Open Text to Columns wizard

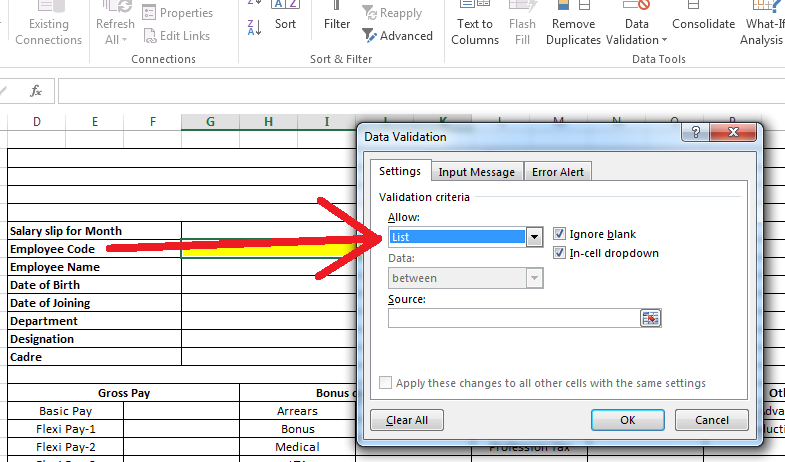[x=475, y=24]
